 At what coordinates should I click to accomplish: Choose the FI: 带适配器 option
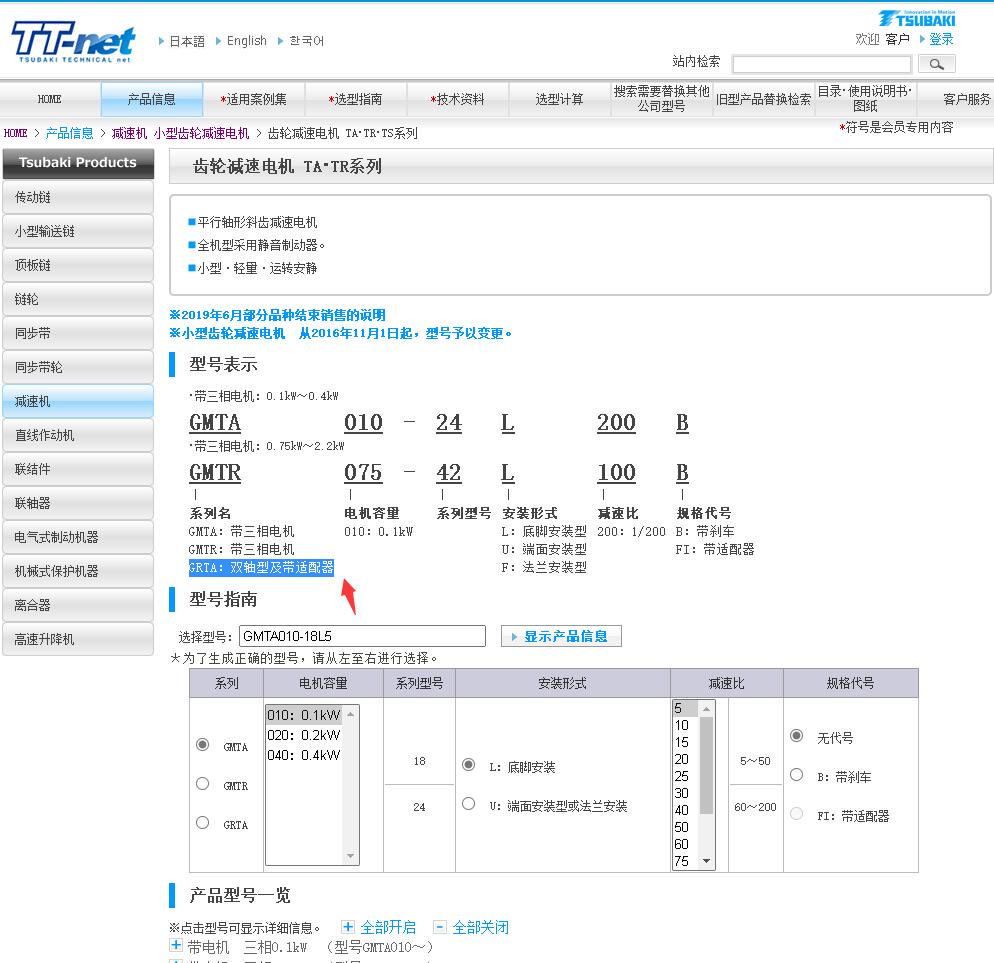(x=796, y=814)
